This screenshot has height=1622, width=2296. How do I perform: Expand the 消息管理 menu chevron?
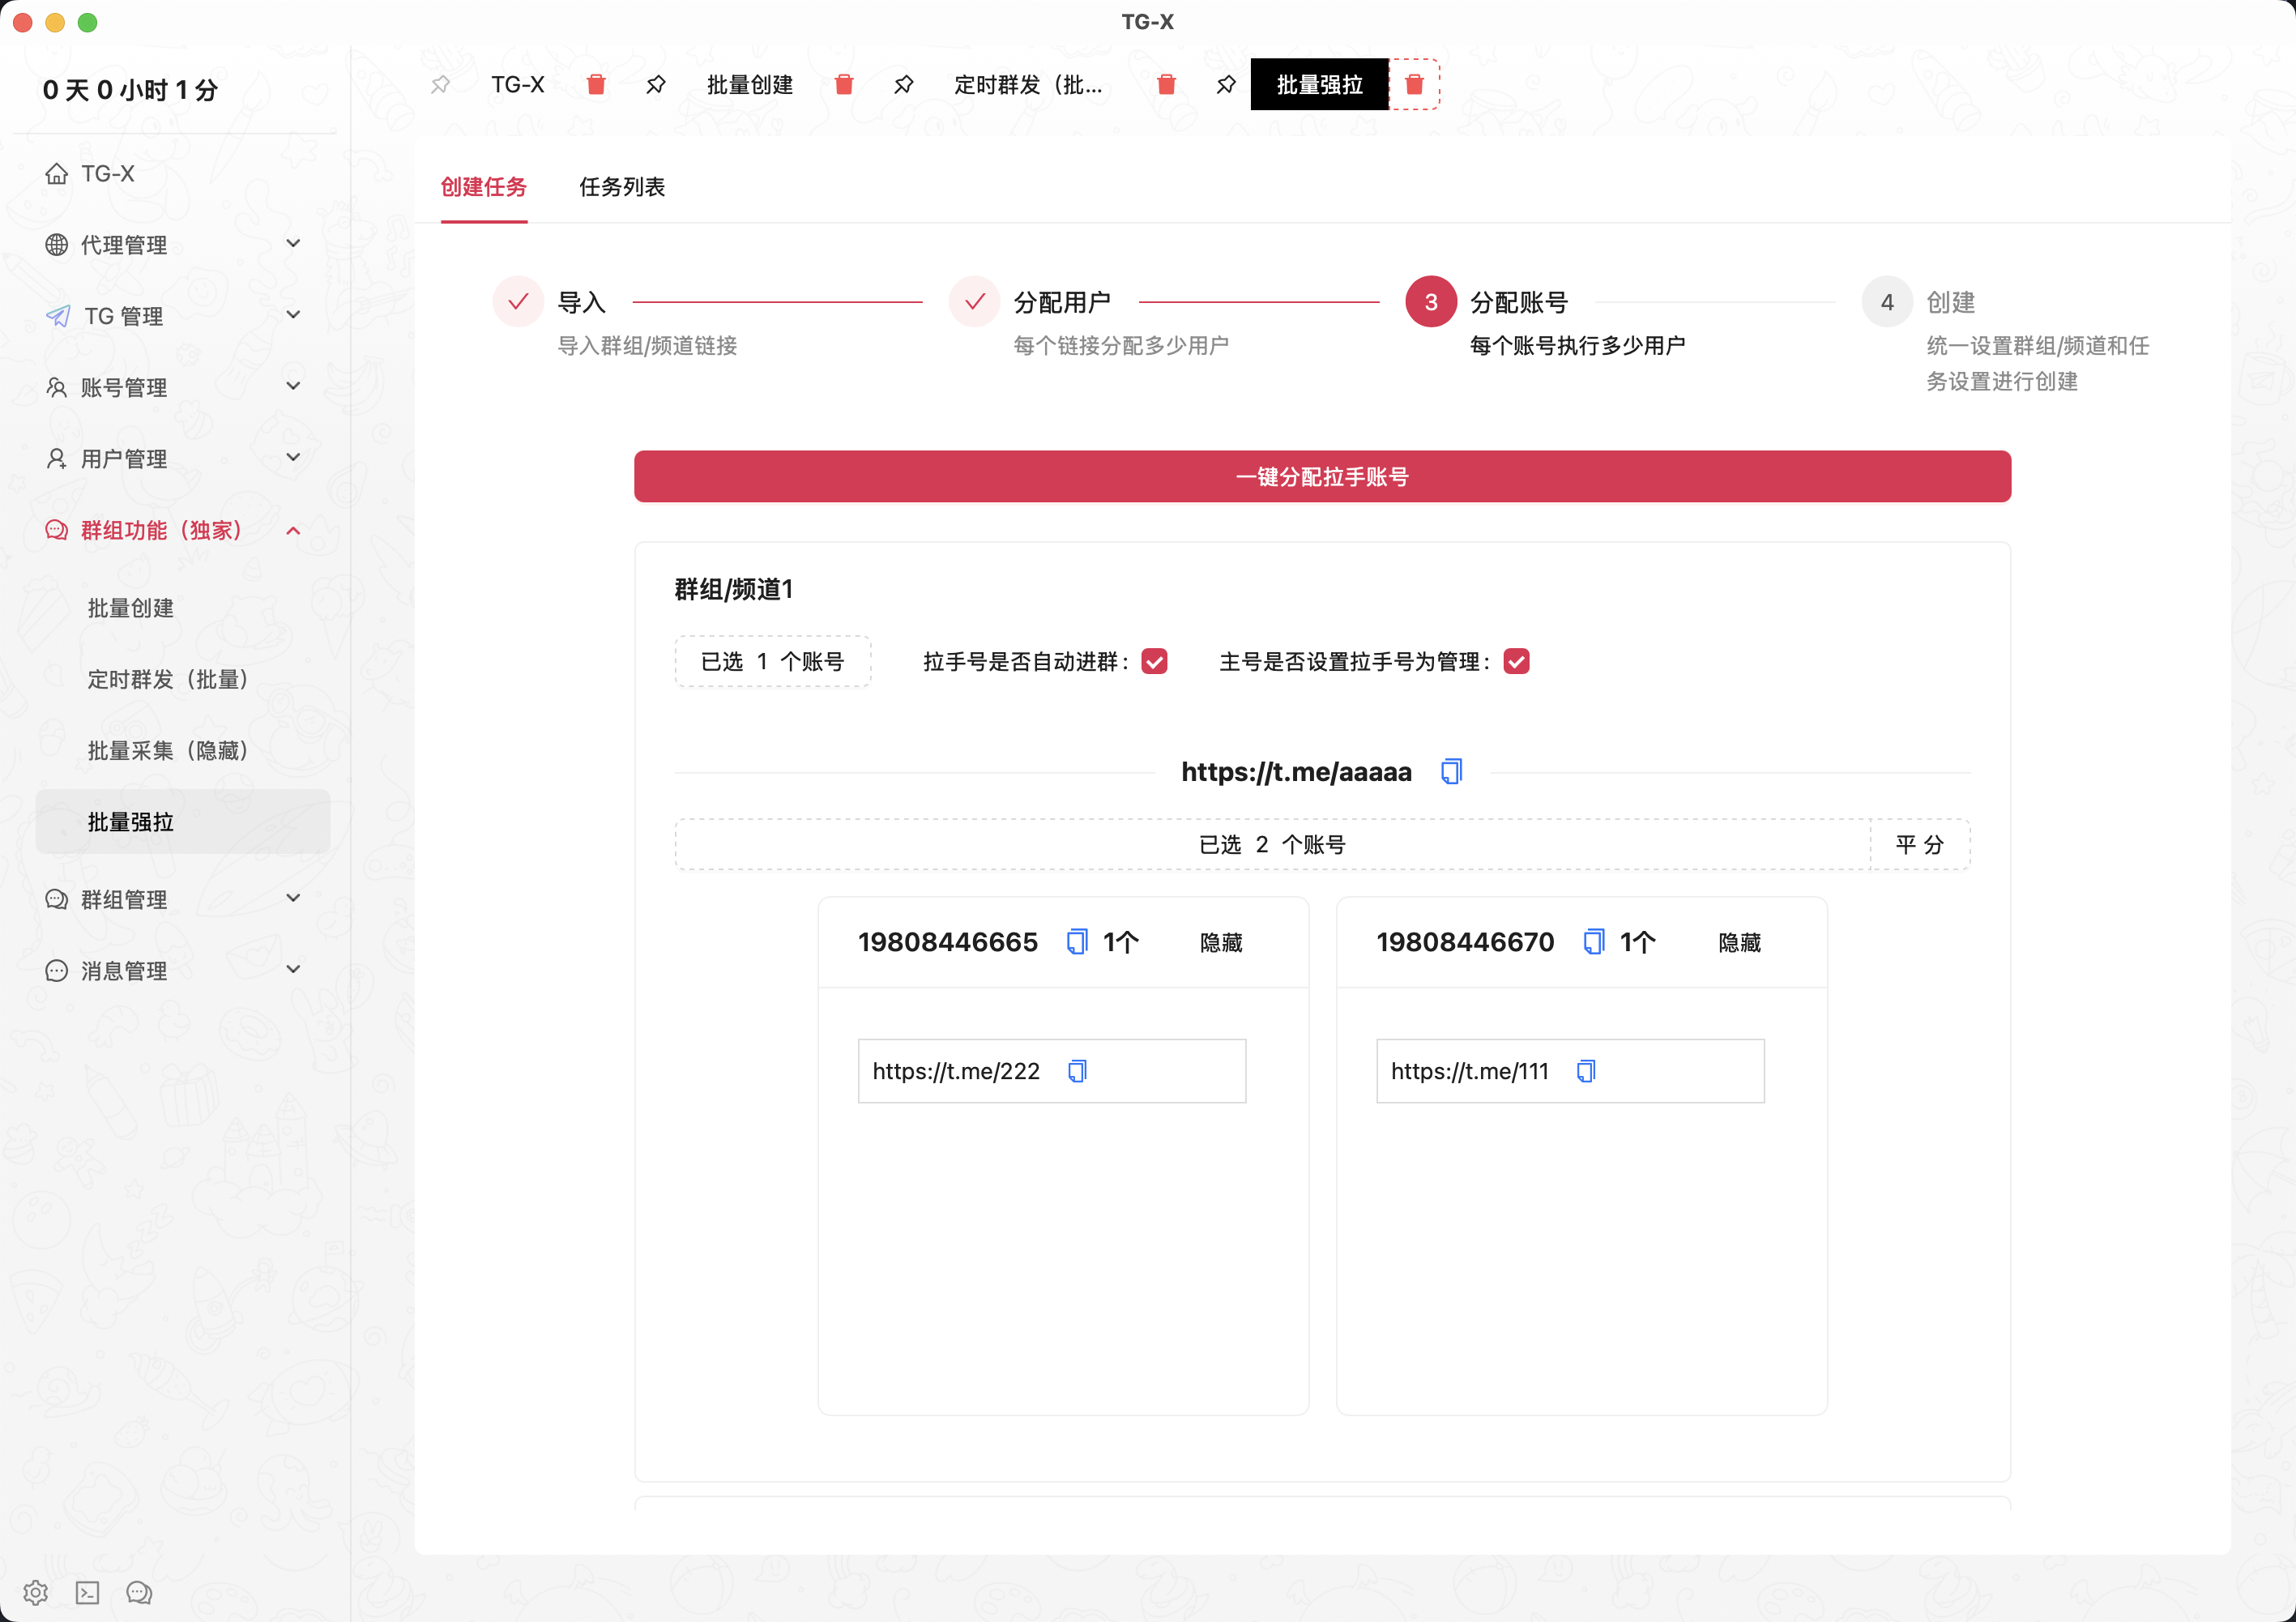tap(293, 969)
